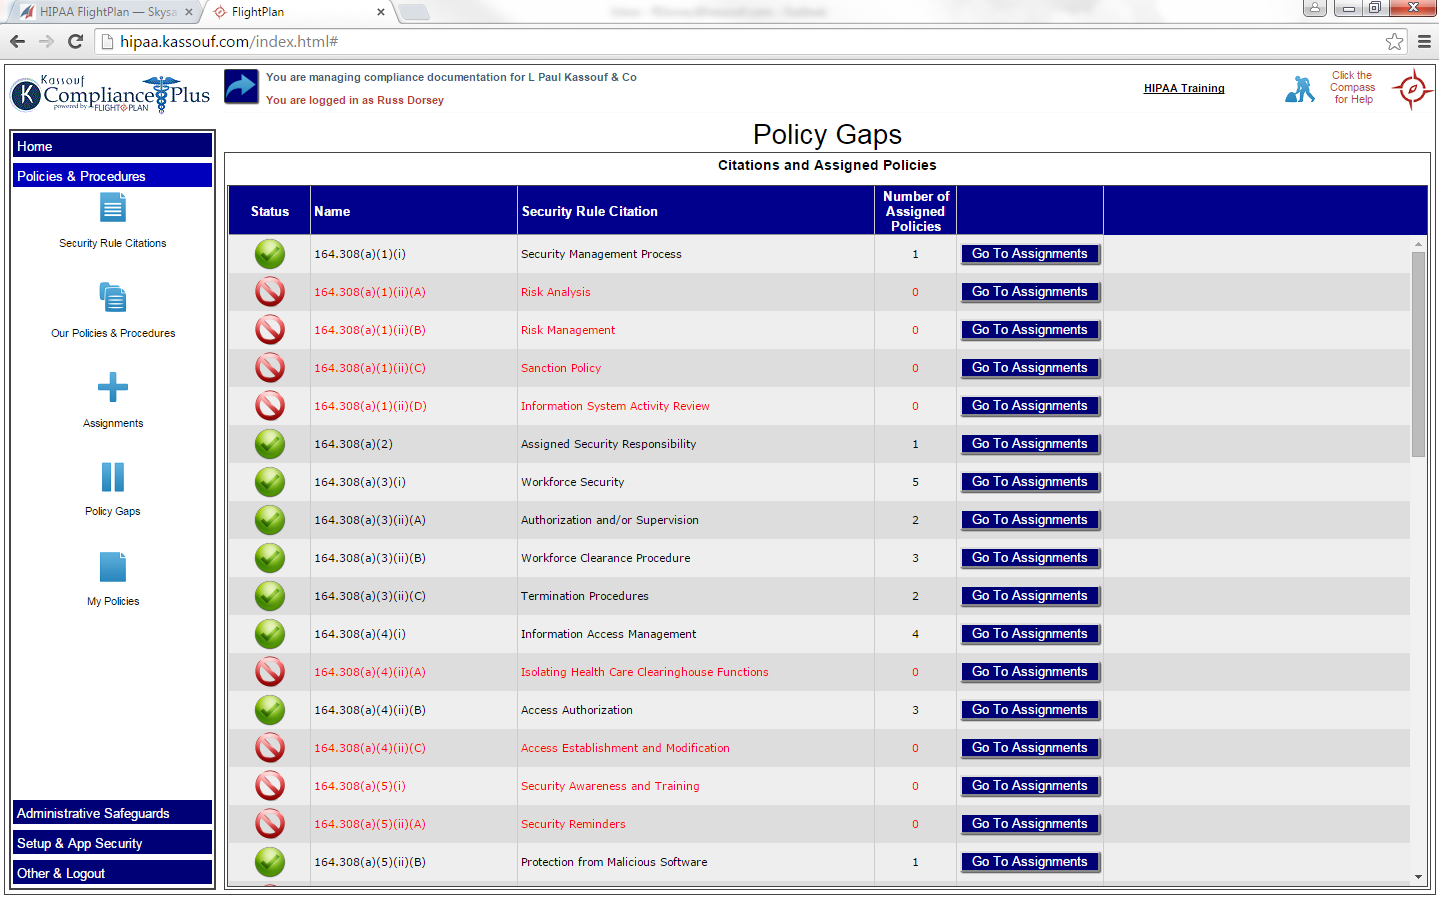The width and height of the screenshot is (1439, 898).
Task: Click the compass help icon
Action: coord(1412,90)
